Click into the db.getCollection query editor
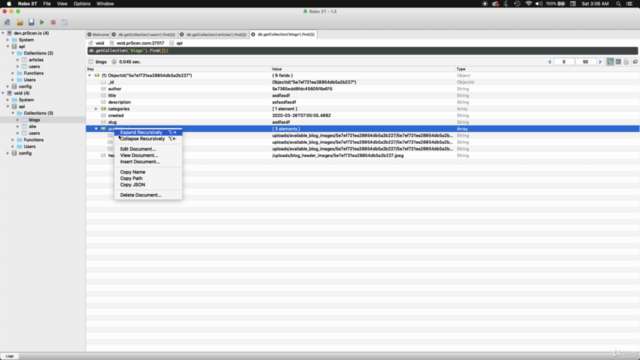The height and width of the screenshot is (360, 640). point(362,51)
